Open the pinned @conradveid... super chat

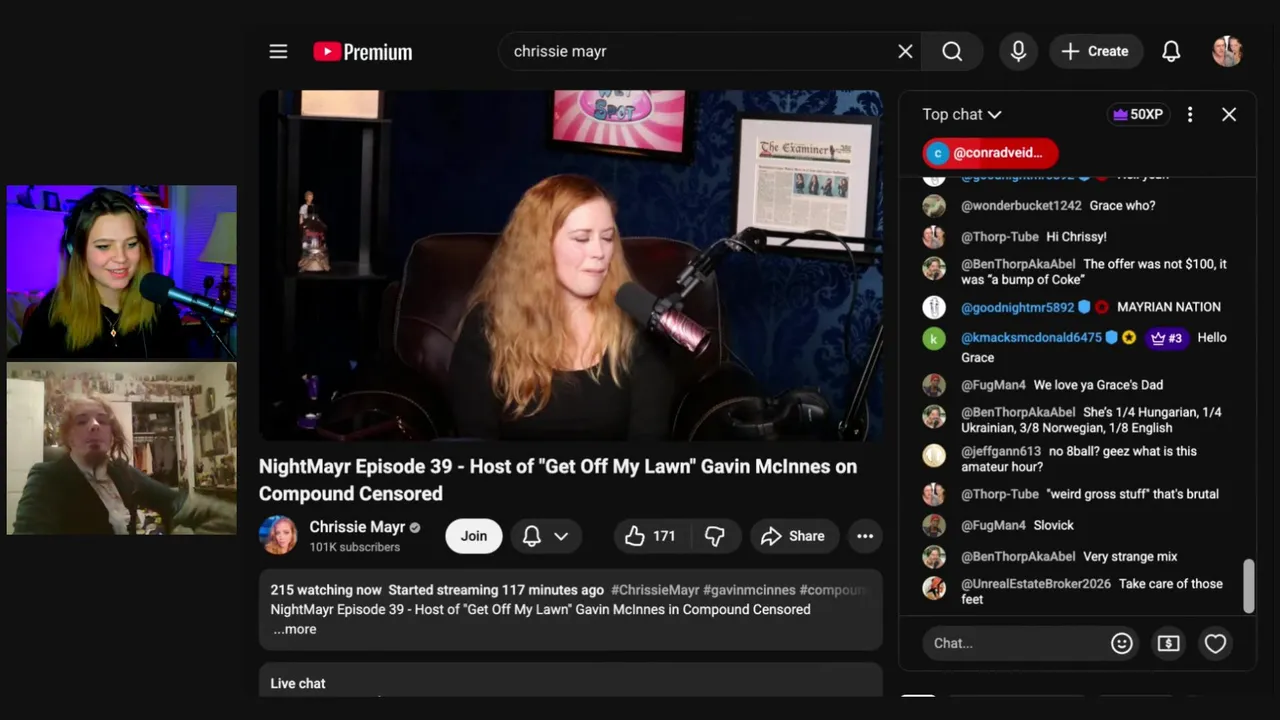(x=990, y=153)
